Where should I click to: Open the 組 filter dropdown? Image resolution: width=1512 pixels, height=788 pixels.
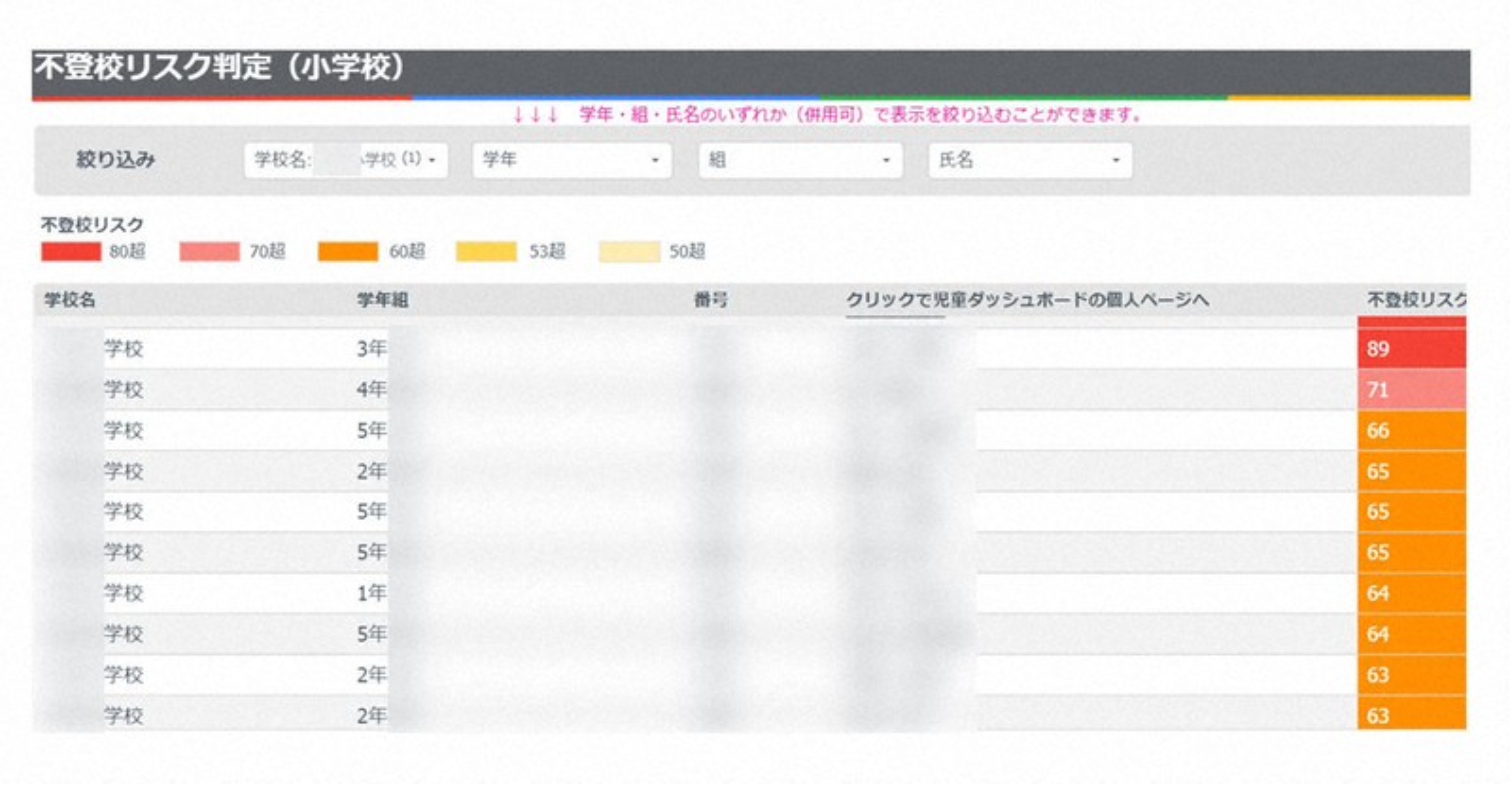(800, 160)
